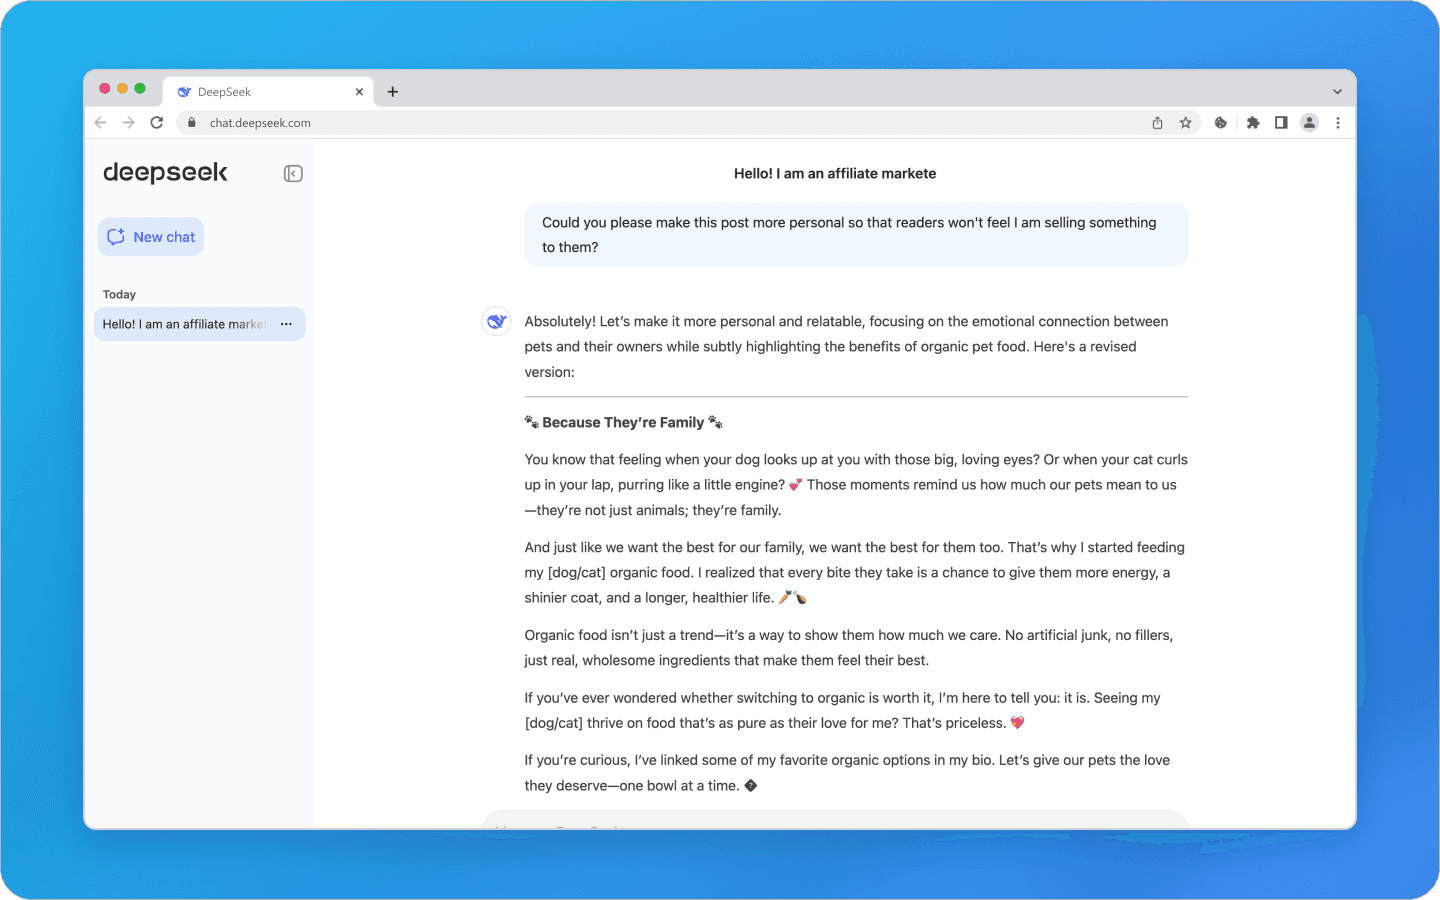Reload the current page
This screenshot has height=900, width=1440.
[x=157, y=123]
